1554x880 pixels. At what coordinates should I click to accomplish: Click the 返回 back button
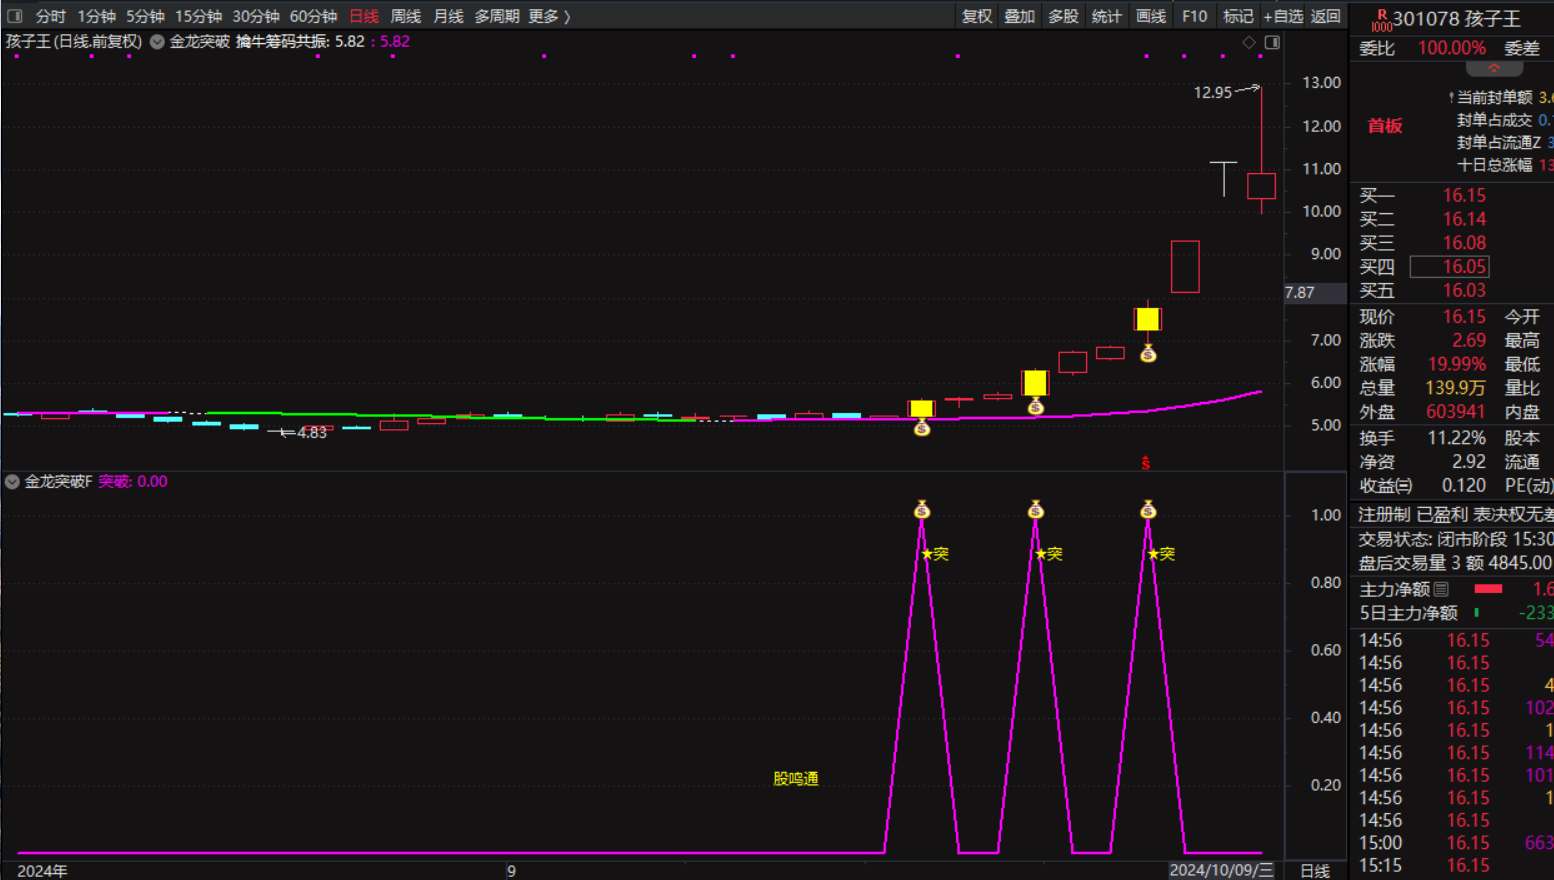pos(1325,16)
